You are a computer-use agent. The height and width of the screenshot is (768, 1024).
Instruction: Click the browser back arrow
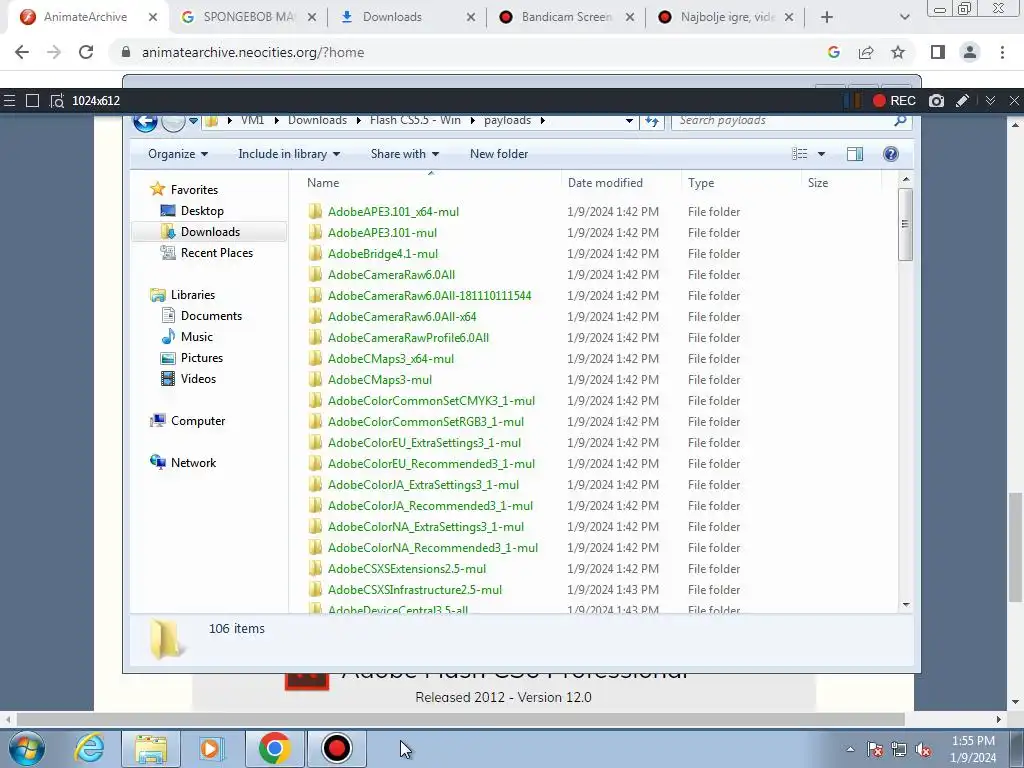coord(22,52)
